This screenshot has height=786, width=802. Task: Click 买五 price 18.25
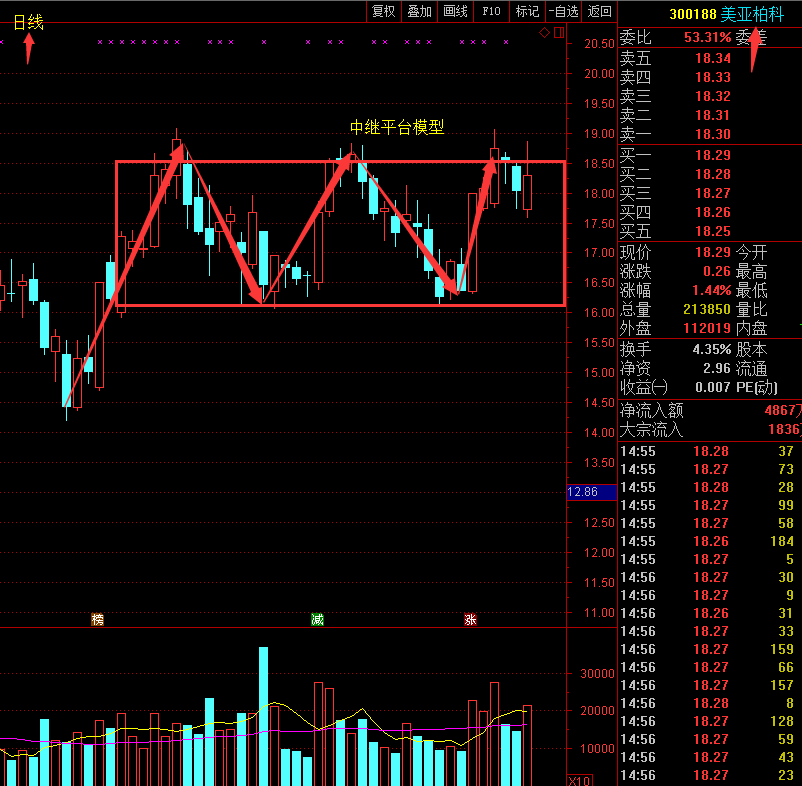pyautogui.click(x=713, y=231)
